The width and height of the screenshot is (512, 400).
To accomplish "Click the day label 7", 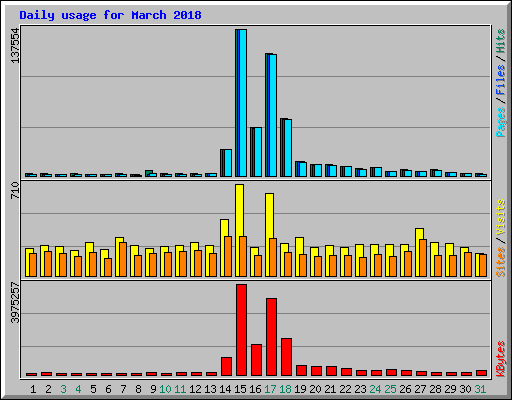I will pyautogui.click(x=123, y=389).
